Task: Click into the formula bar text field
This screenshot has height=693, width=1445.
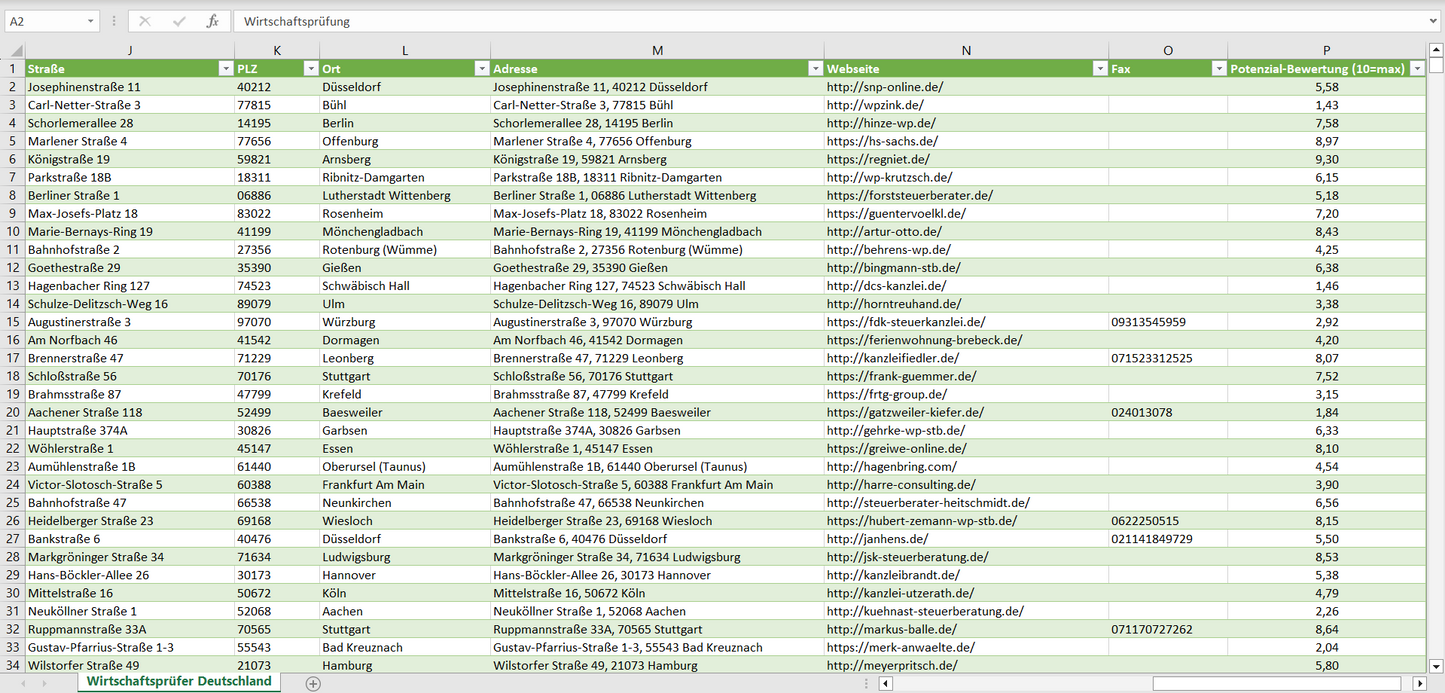Action: pos(800,21)
